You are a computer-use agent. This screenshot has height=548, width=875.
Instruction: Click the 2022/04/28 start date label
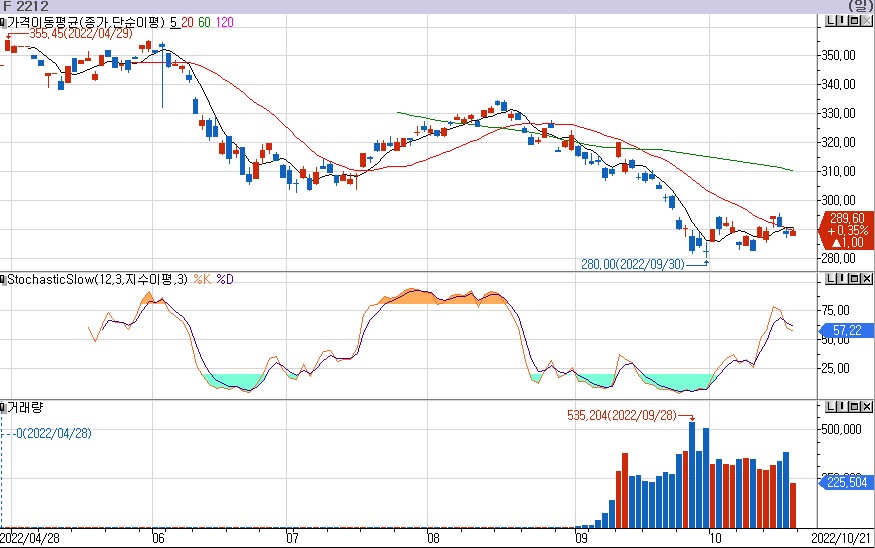click(x=30, y=539)
